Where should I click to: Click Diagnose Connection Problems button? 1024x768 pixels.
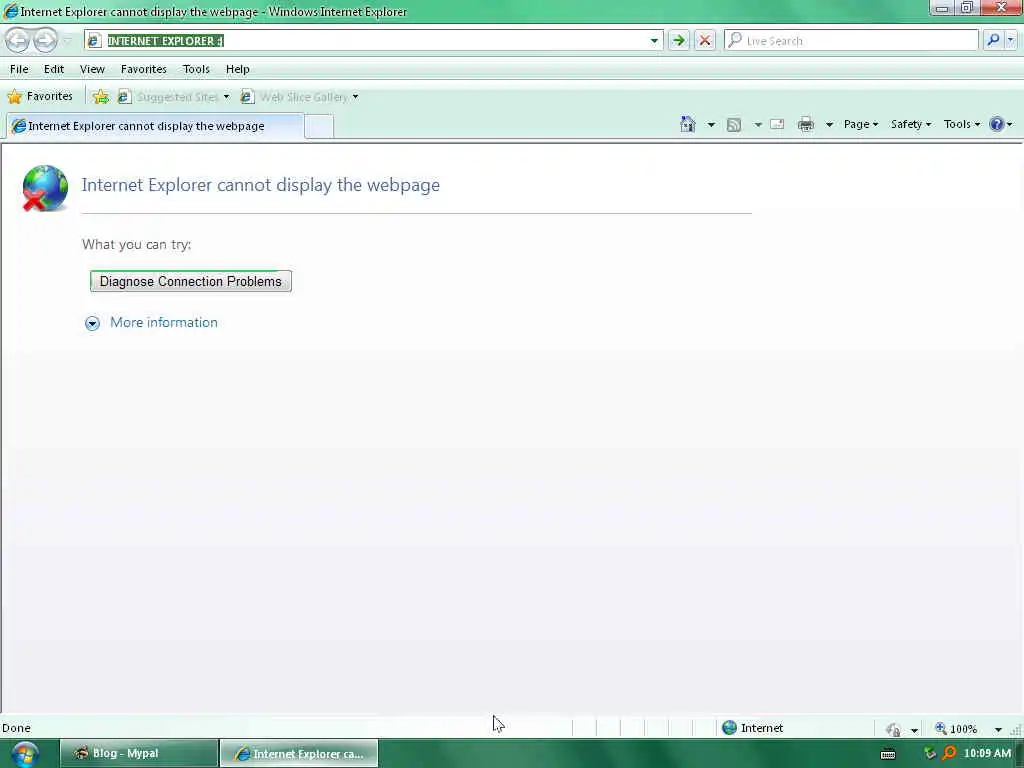coord(191,281)
